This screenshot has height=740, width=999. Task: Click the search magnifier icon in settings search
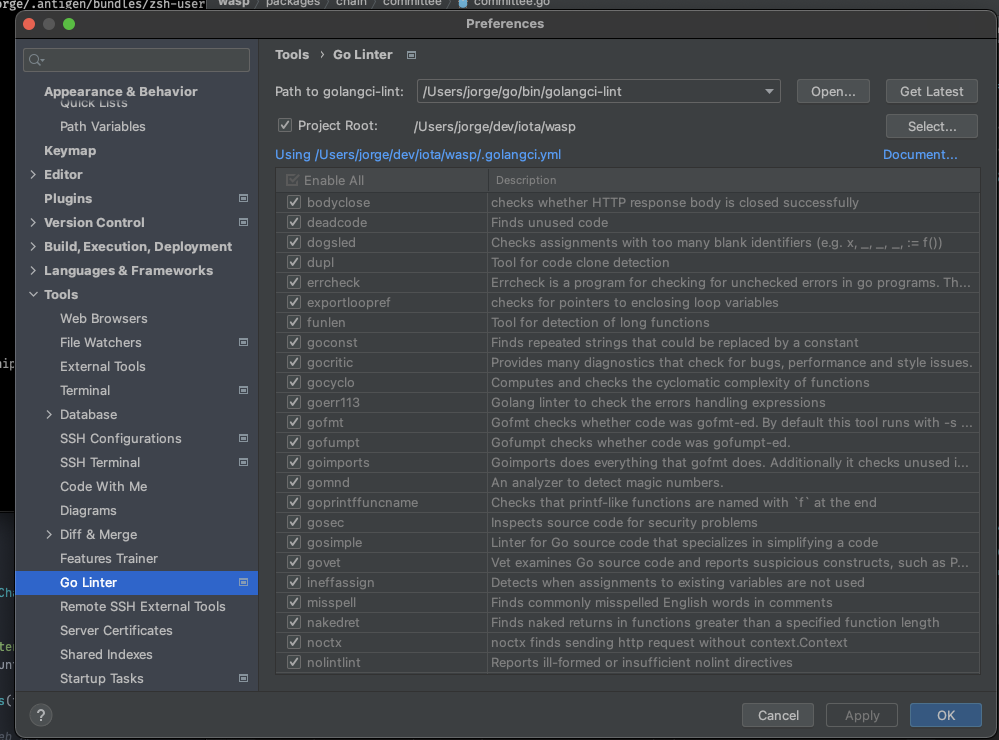(x=36, y=60)
